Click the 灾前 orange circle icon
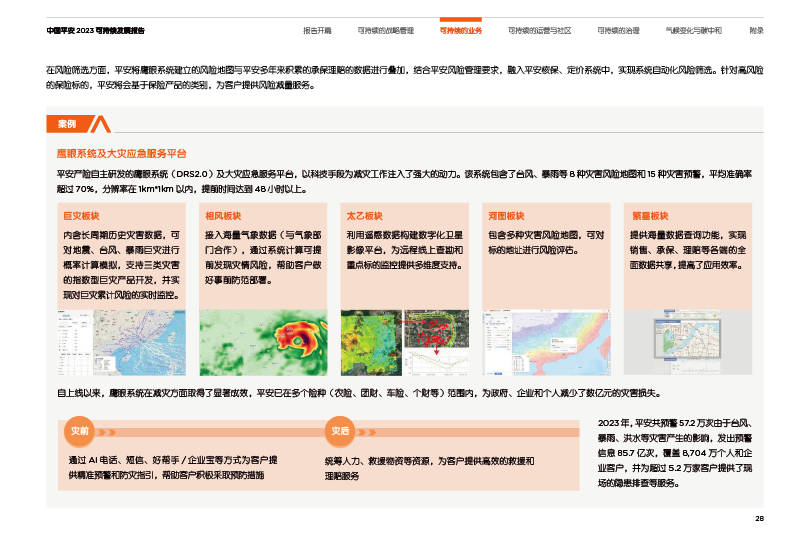The image size is (809, 539). (x=78, y=431)
